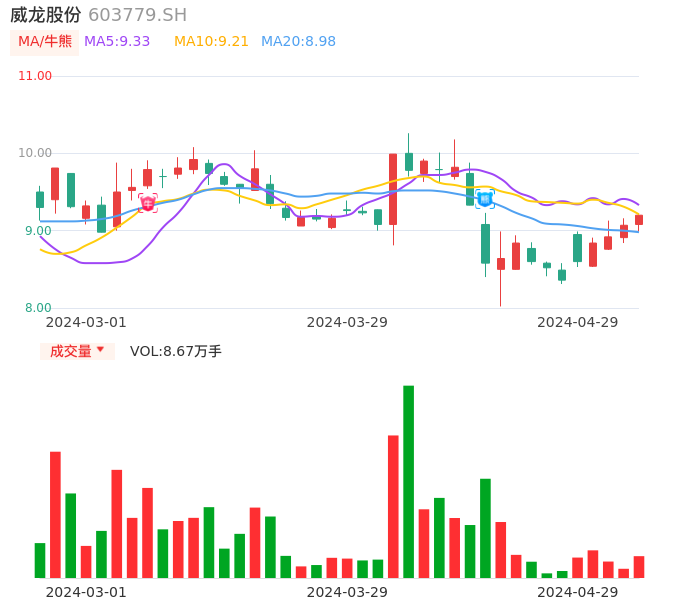Screen dimensions: 686x606
Task: Click the last red candlestick on the right
Action: click(639, 220)
